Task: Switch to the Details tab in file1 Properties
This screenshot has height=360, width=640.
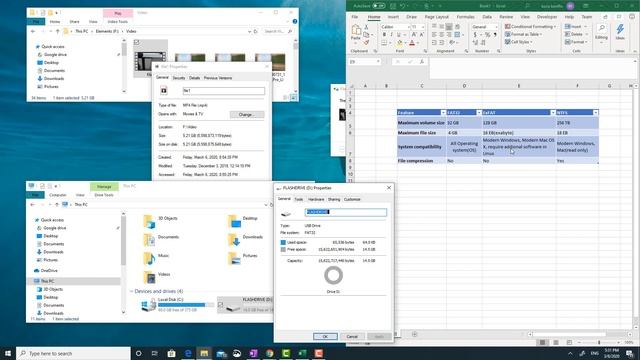Action: pyautogui.click(x=194, y=78)
